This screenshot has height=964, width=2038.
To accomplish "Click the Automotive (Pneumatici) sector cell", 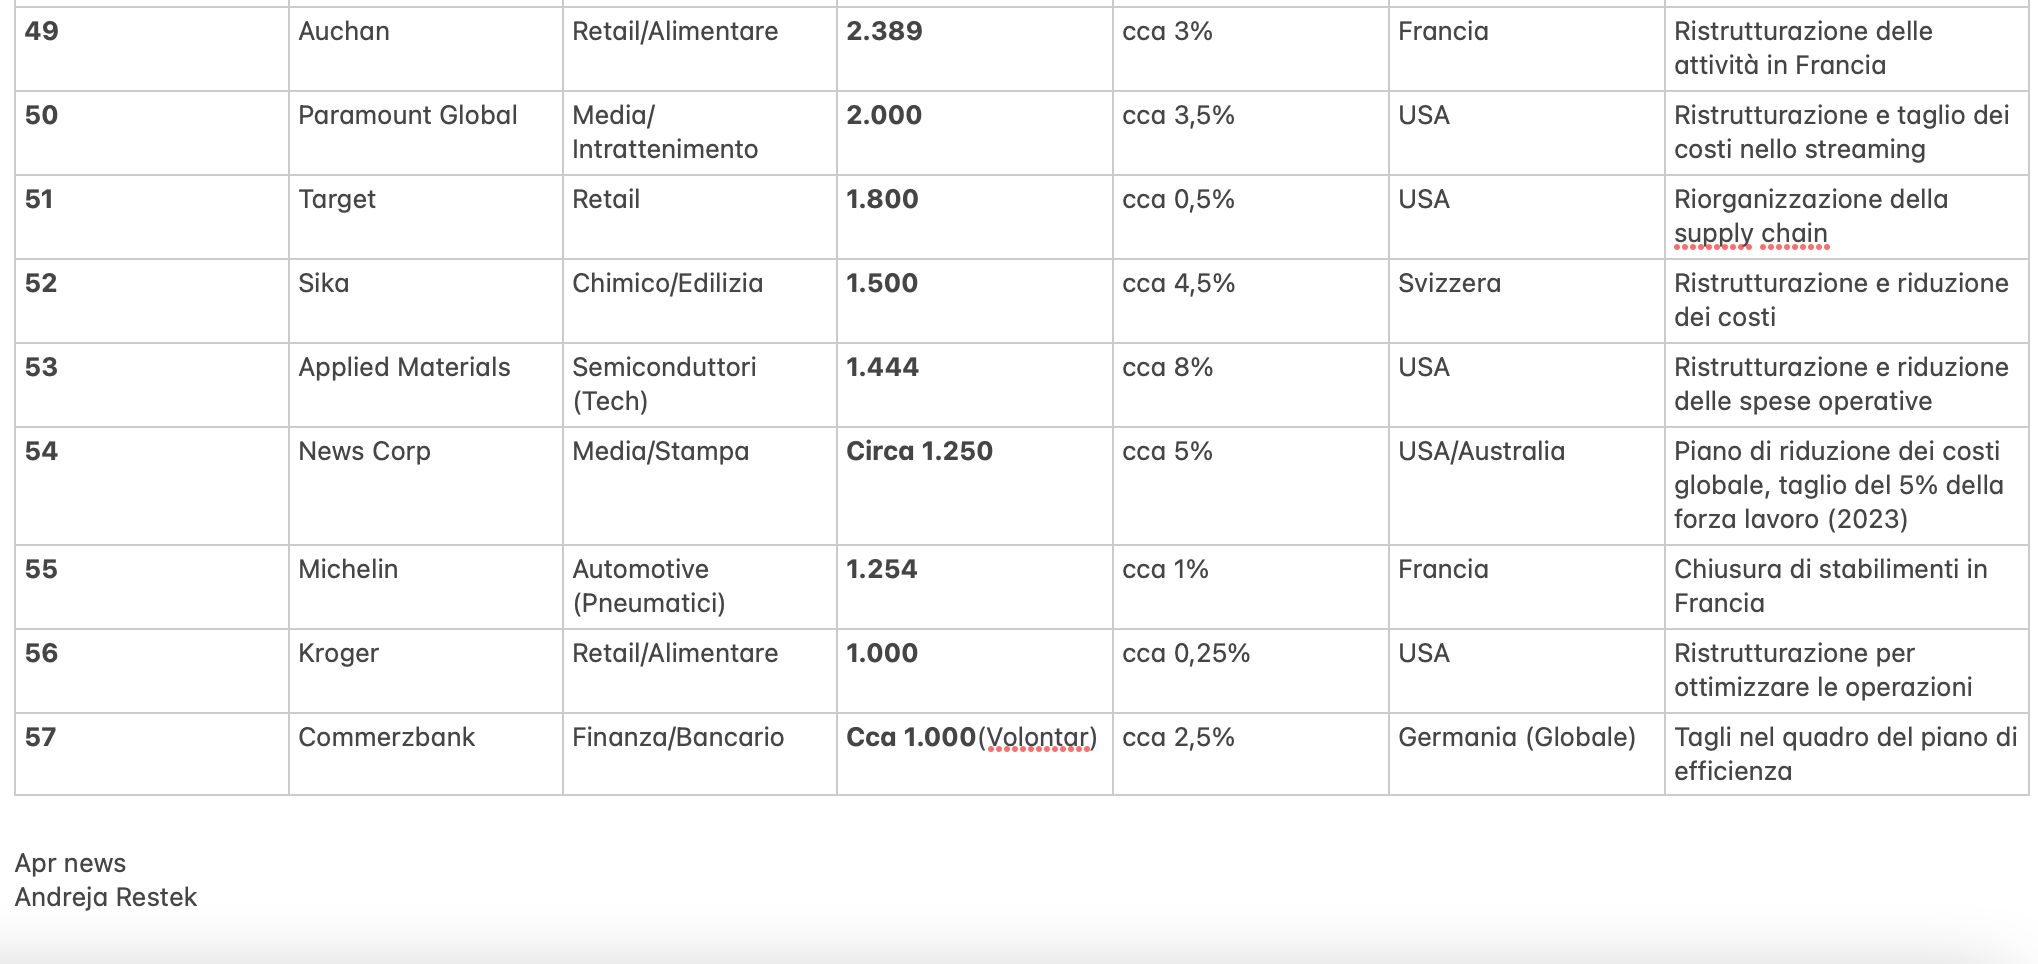I will click(x=648, y=586).
